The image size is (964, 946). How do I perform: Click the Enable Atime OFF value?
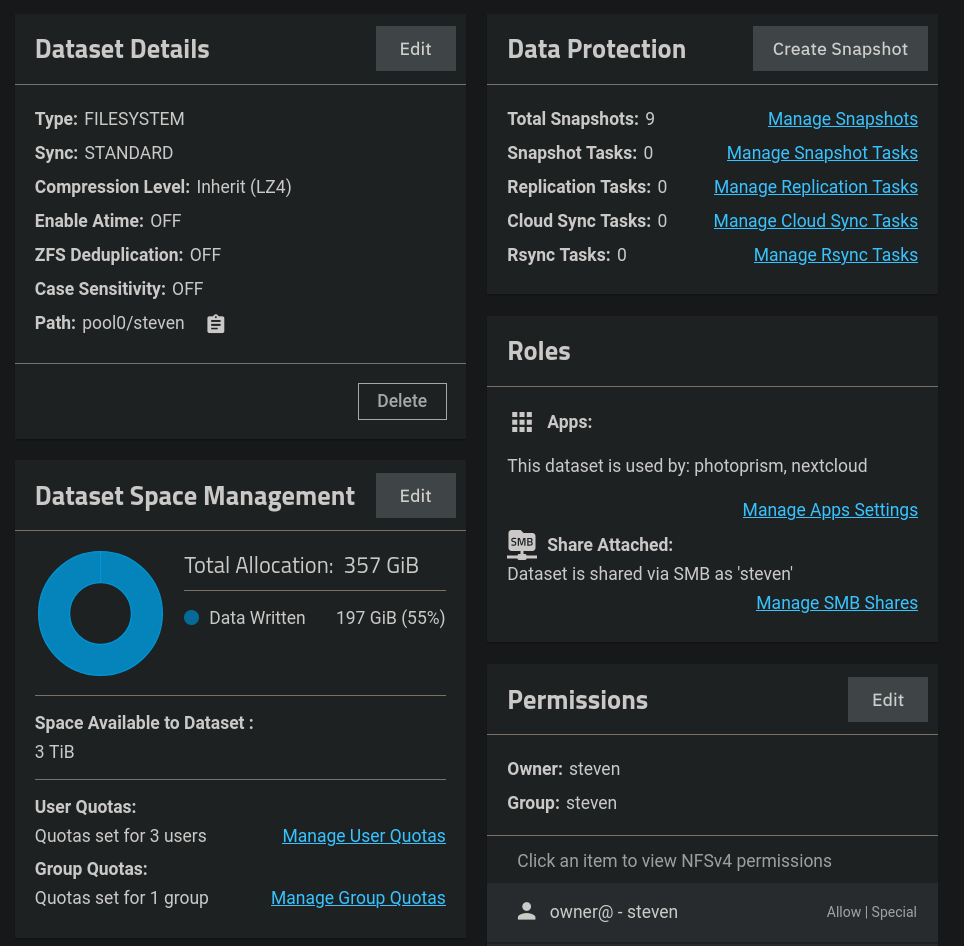tap(165, 221)
